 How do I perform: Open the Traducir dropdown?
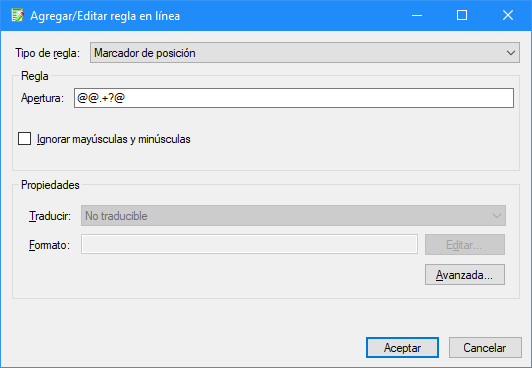[x=293, y=216]
